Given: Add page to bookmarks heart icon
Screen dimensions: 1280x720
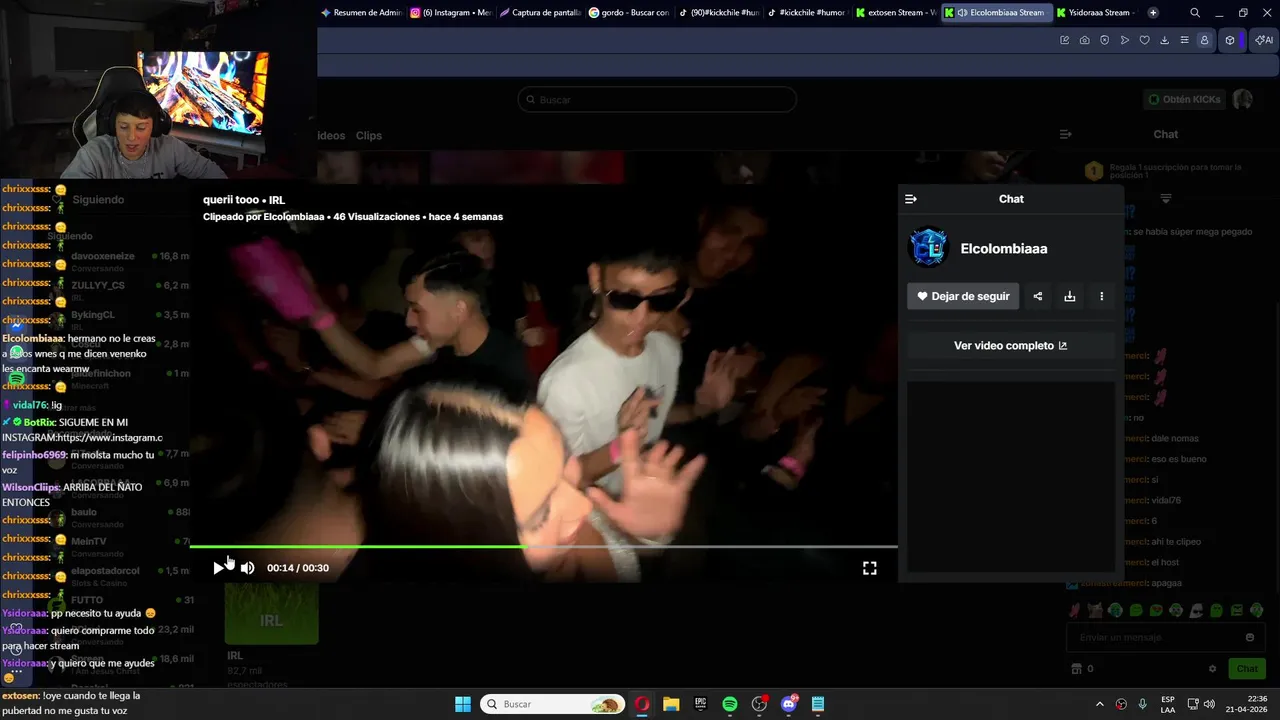Looking at the screenshot, I should click(1144, 40).
